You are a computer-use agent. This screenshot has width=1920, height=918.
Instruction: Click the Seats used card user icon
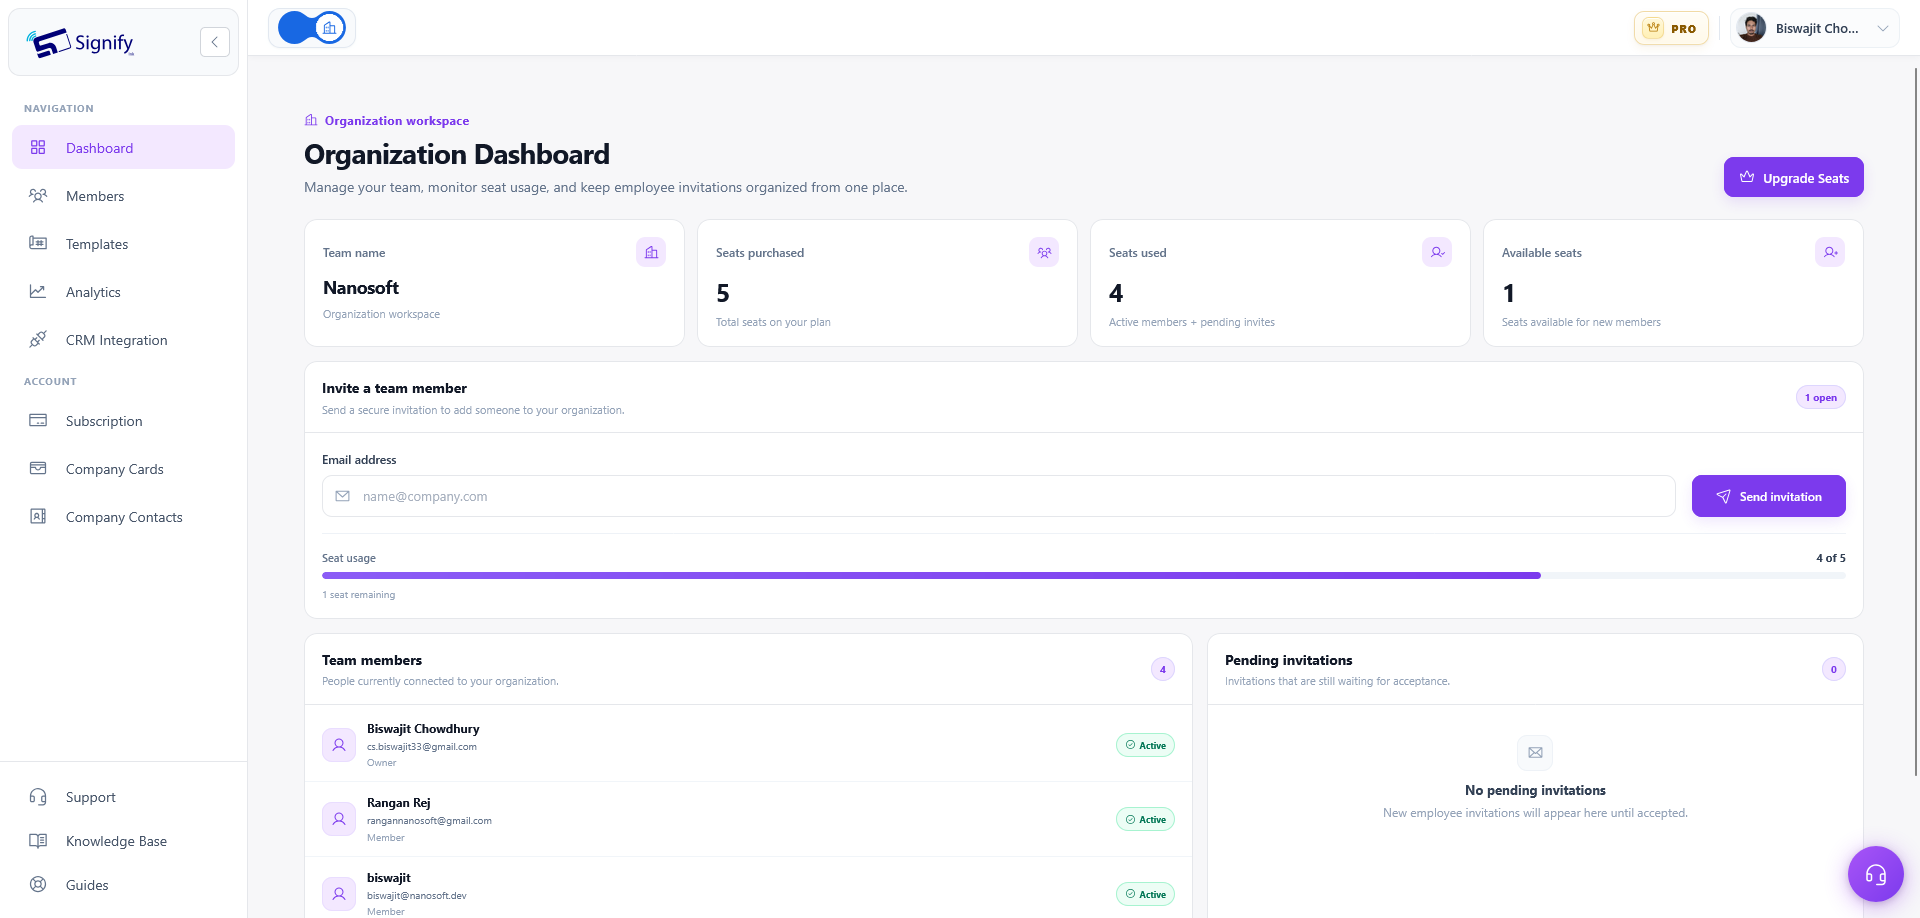tap(1437, 252)
